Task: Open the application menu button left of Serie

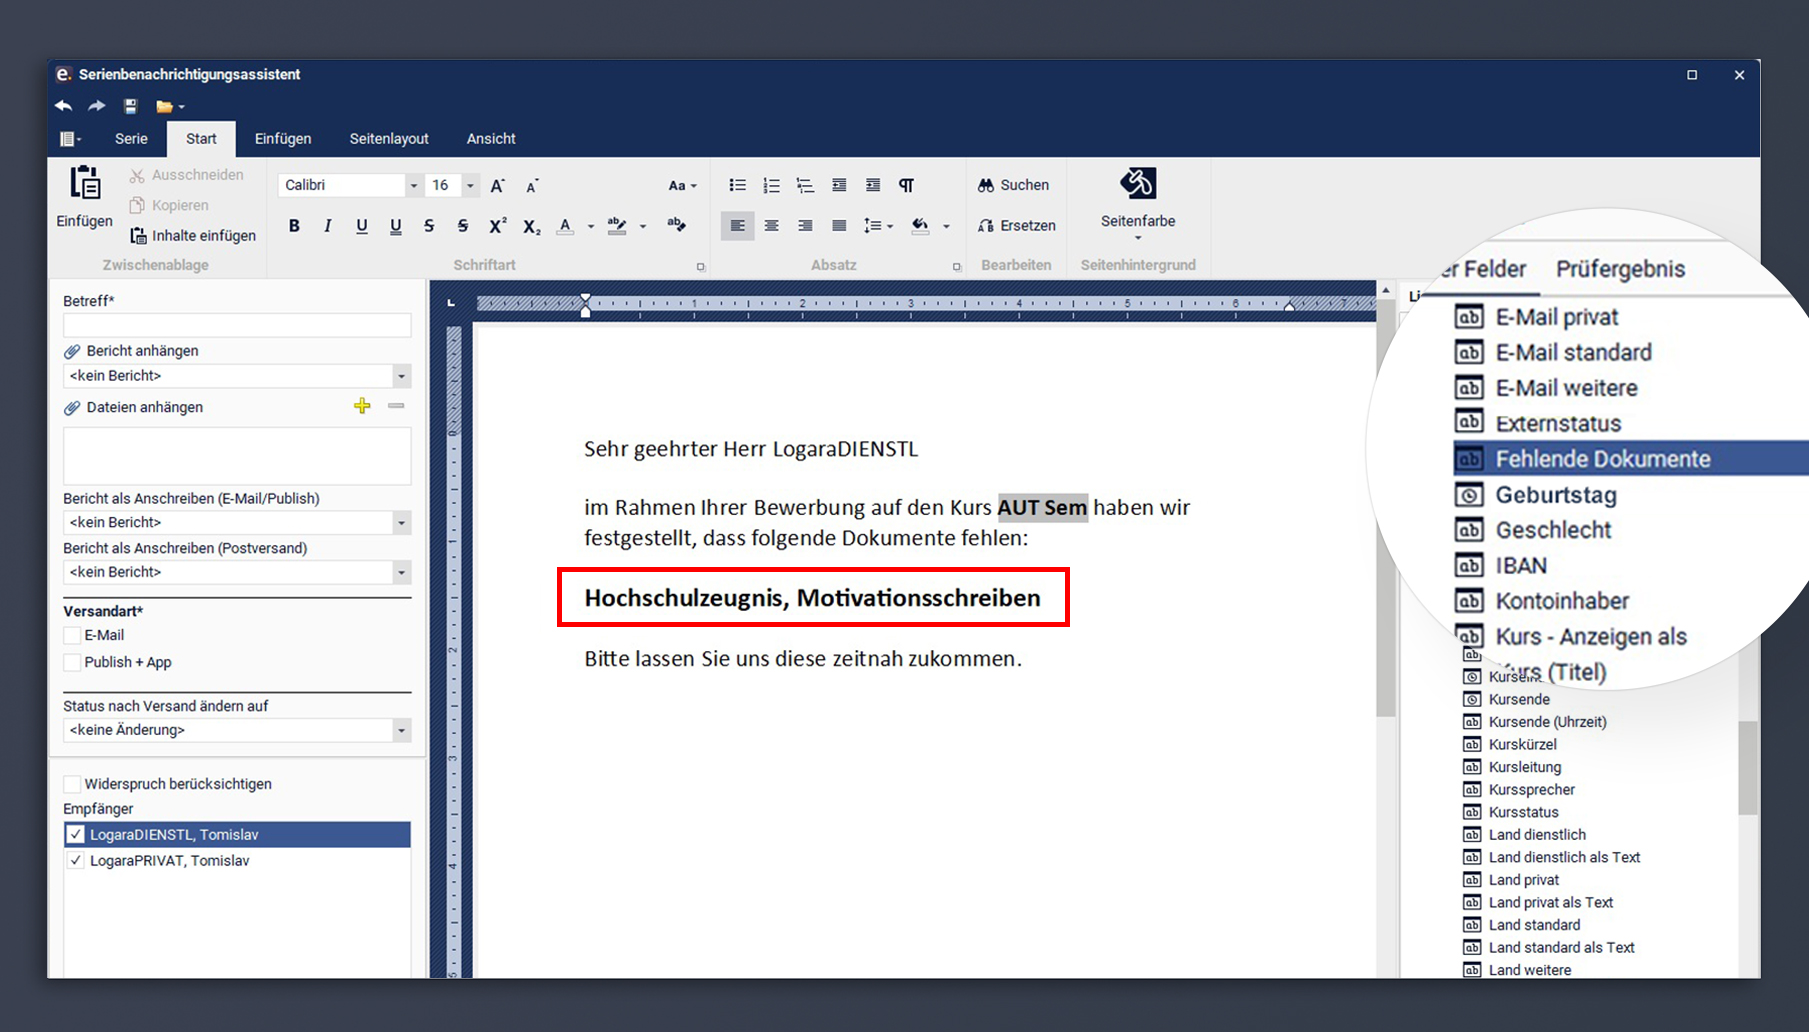Action: click(70, 139)
